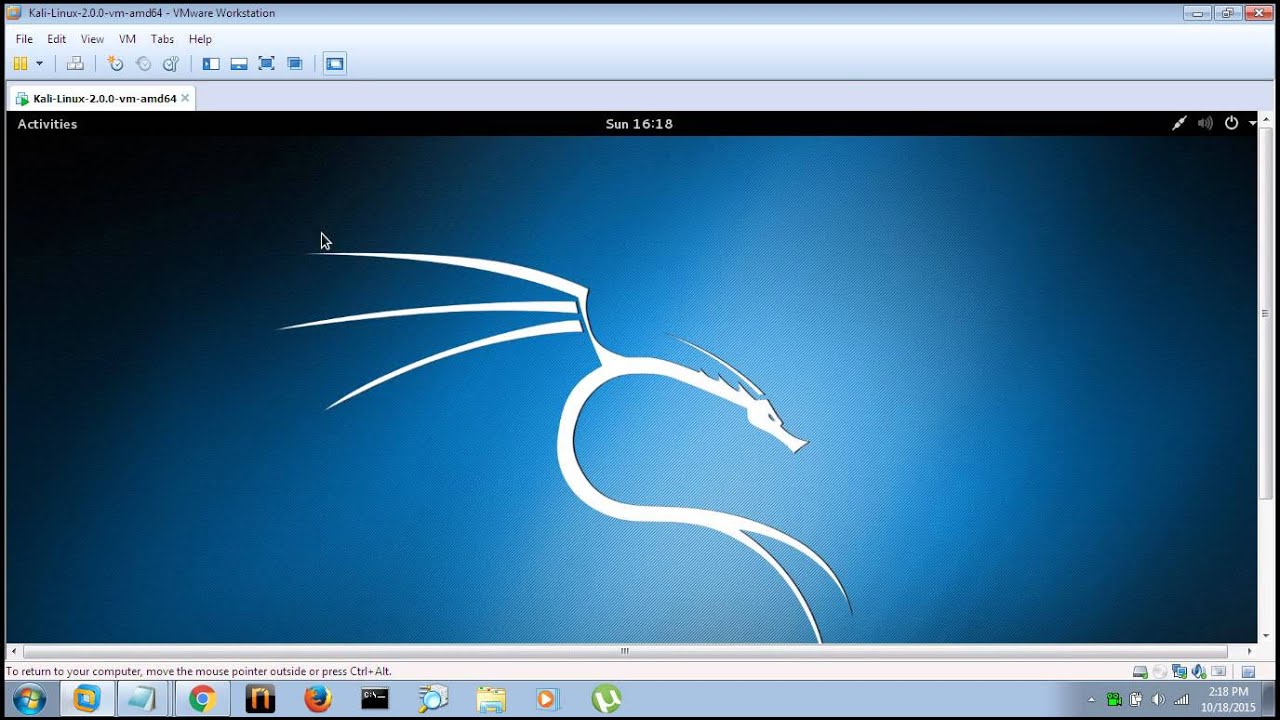Take a snapshot of the virtual machine
This screenshot has height=720, width=1280.
pos(115,63)
